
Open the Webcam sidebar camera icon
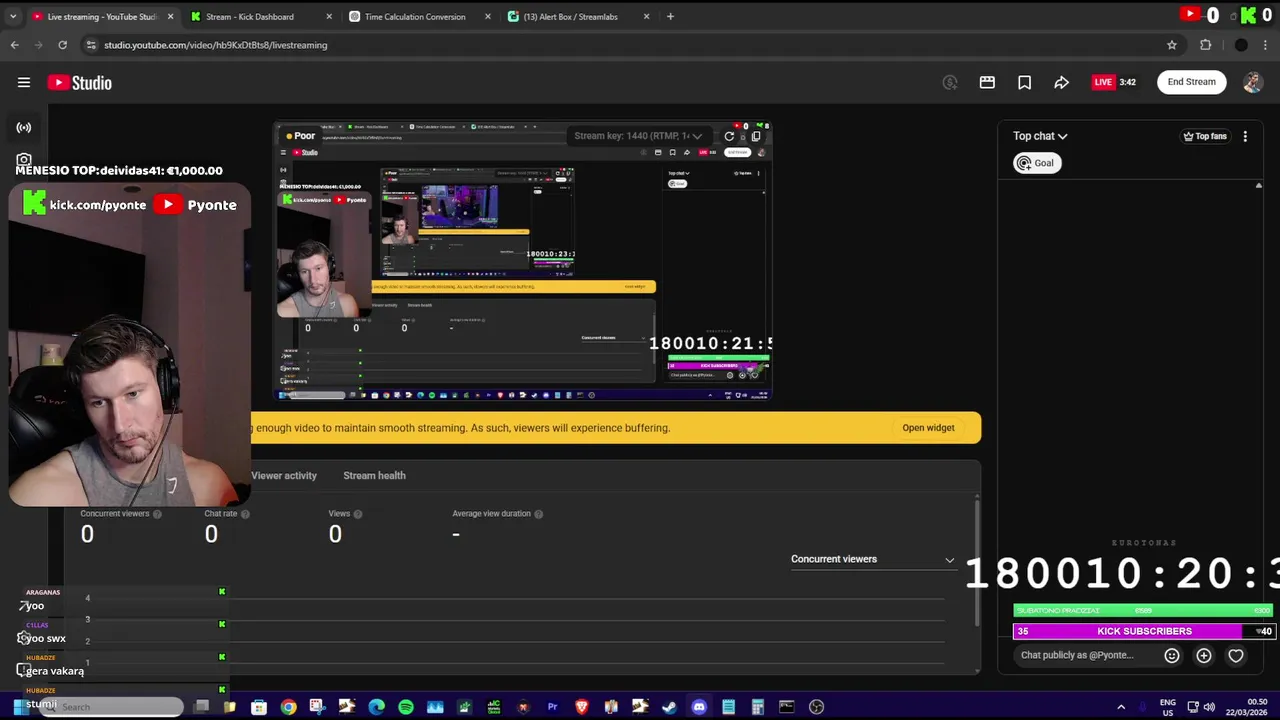(24, 159)
